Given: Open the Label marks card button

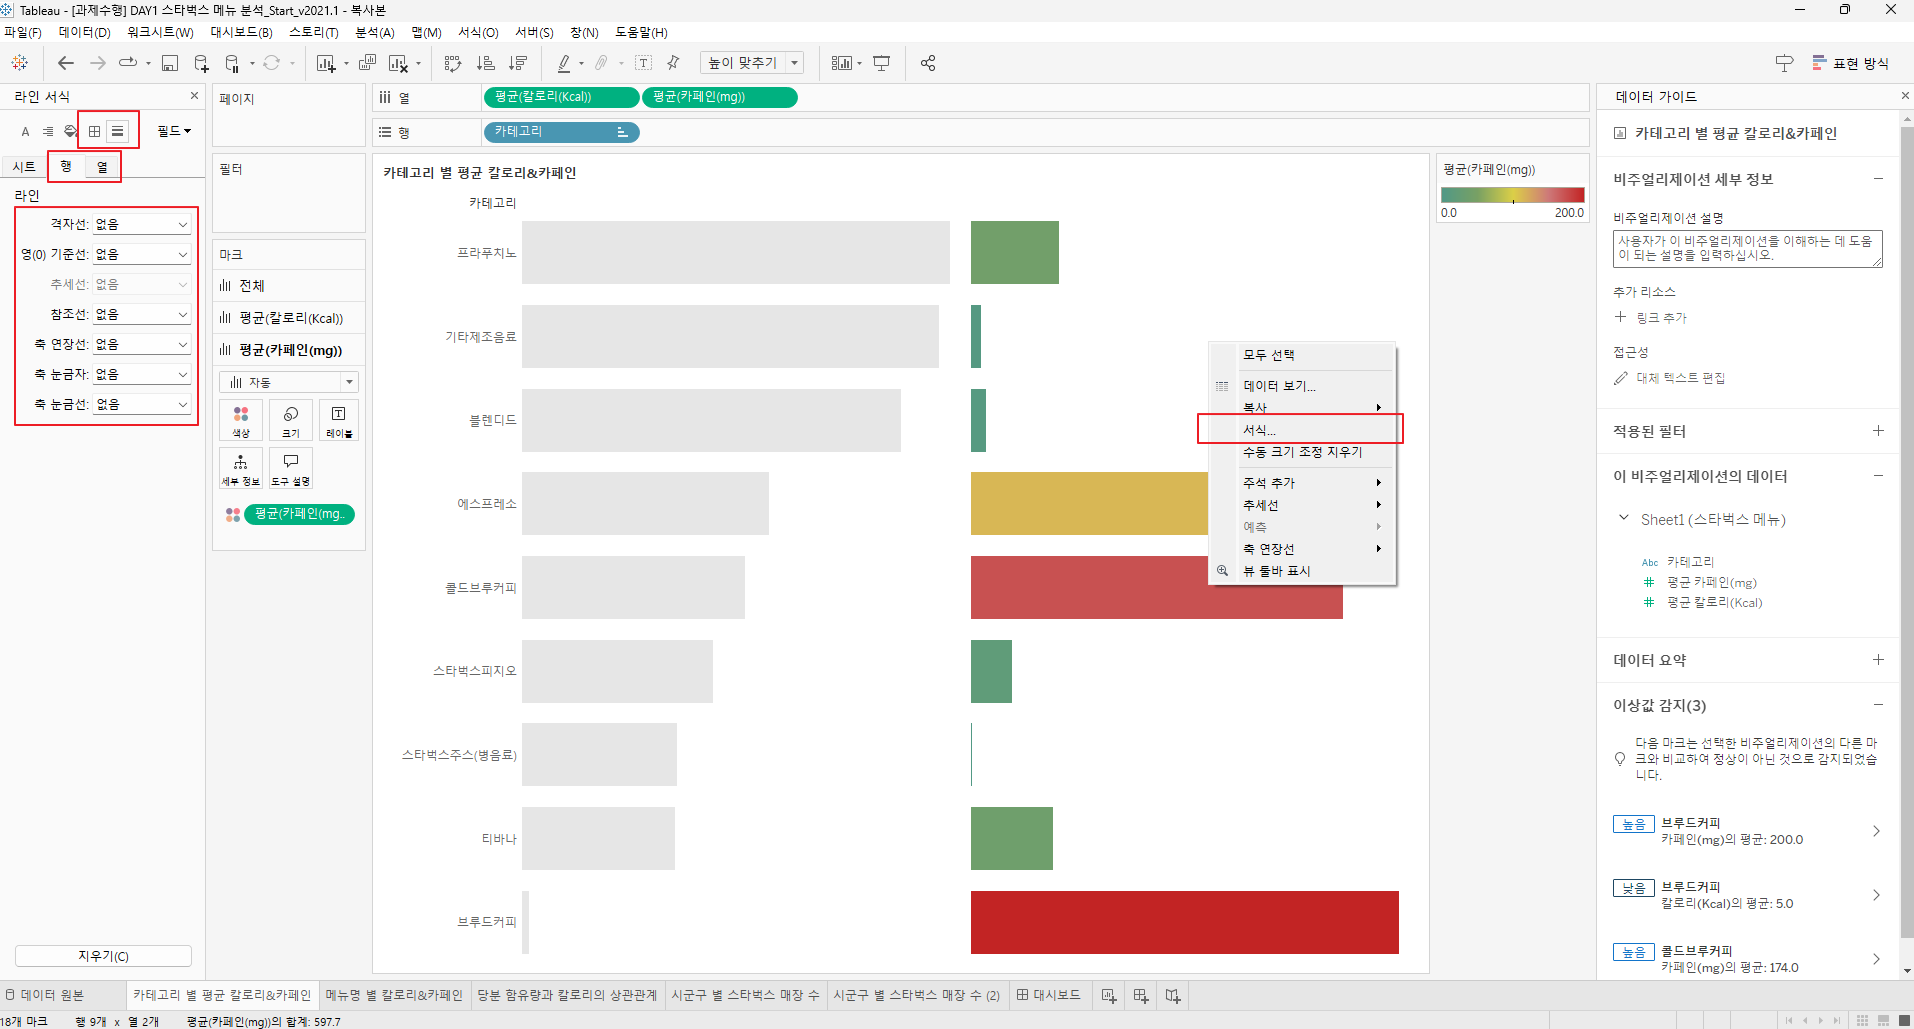Looking at the screenshot, I should point(338,421).
